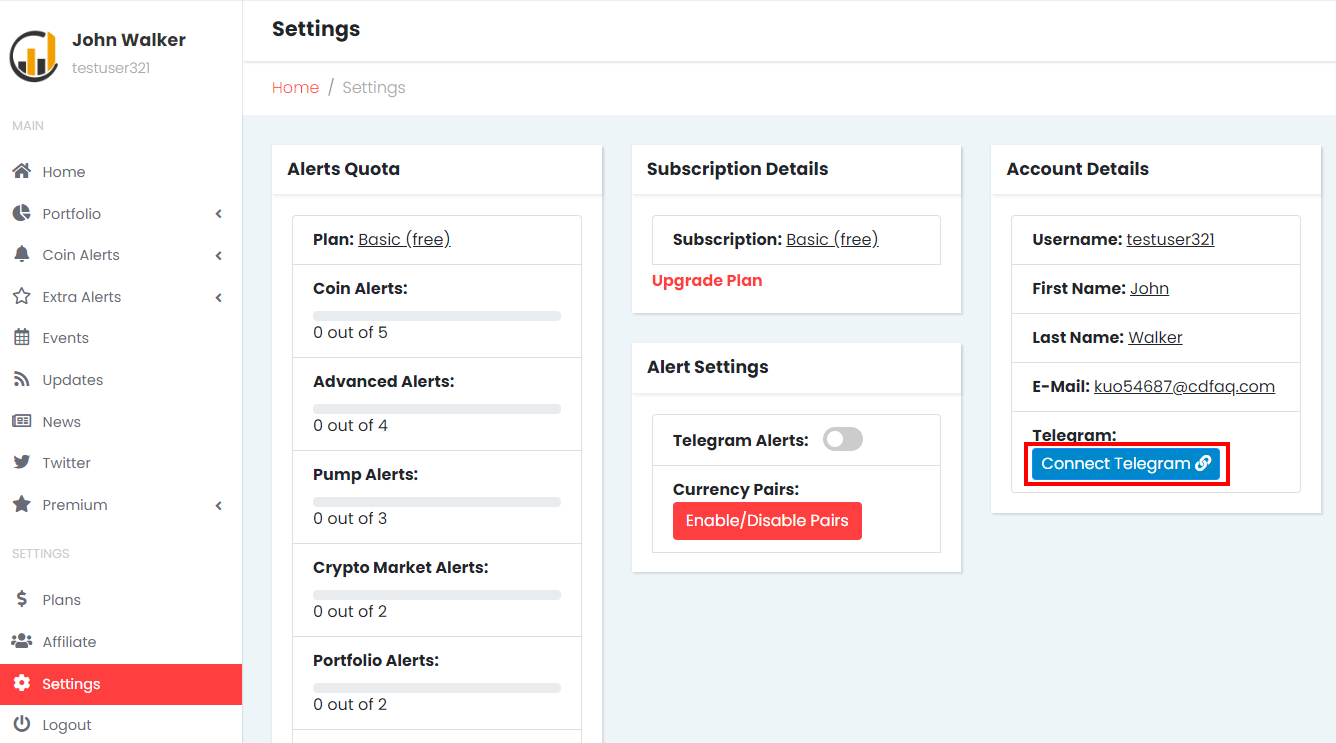Viewport: 1336px width, 743px height.
Task: Click the Pump Alerts progress bar
Action: (x=437, y=502)
